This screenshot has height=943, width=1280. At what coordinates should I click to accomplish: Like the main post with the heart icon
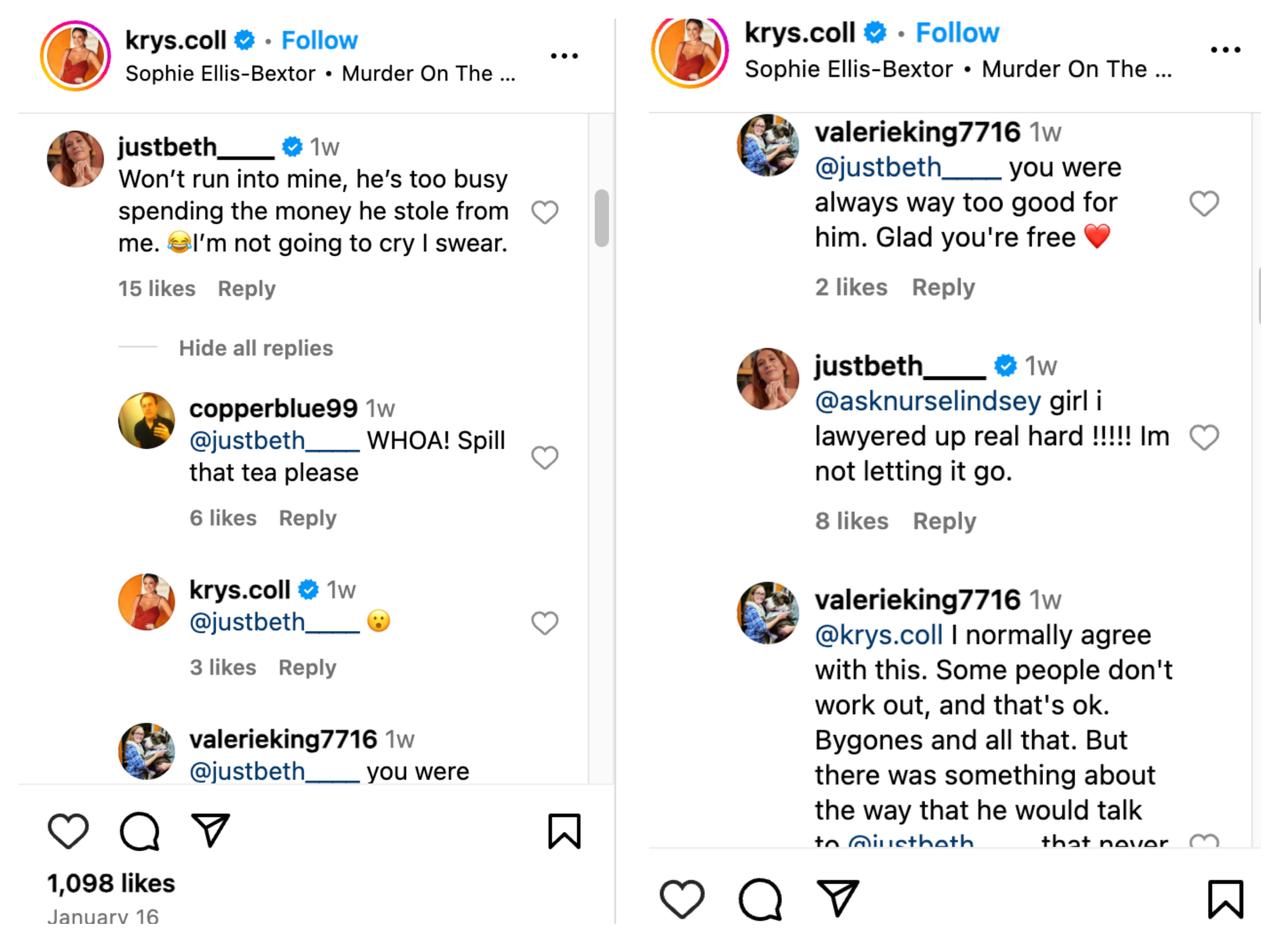pyautogui.click(x=68, y=830)
